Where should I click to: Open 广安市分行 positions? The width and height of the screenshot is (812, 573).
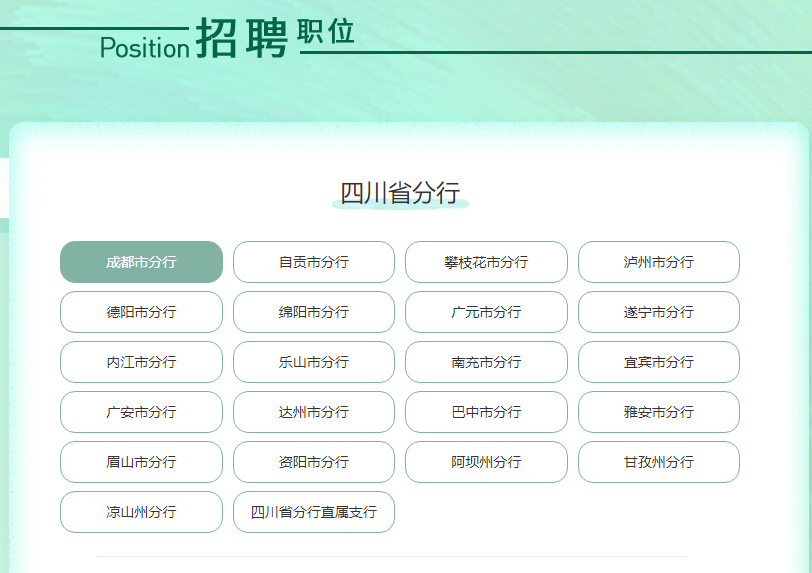141,412
